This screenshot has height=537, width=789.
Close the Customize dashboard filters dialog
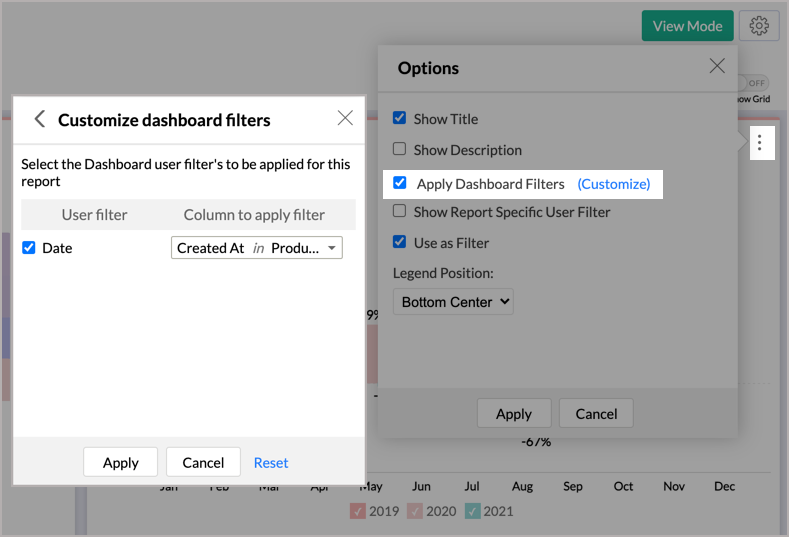[x=345, y=118]
